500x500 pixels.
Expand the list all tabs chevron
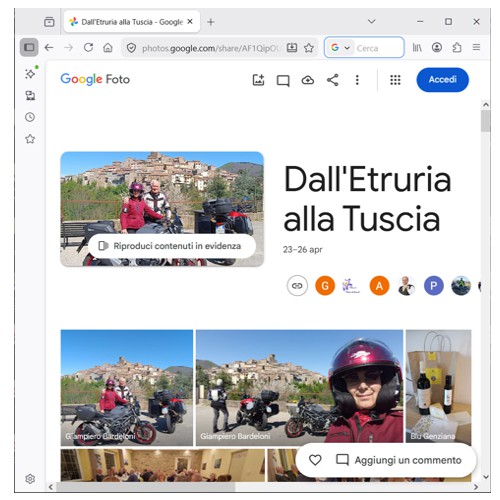point(372,22)
